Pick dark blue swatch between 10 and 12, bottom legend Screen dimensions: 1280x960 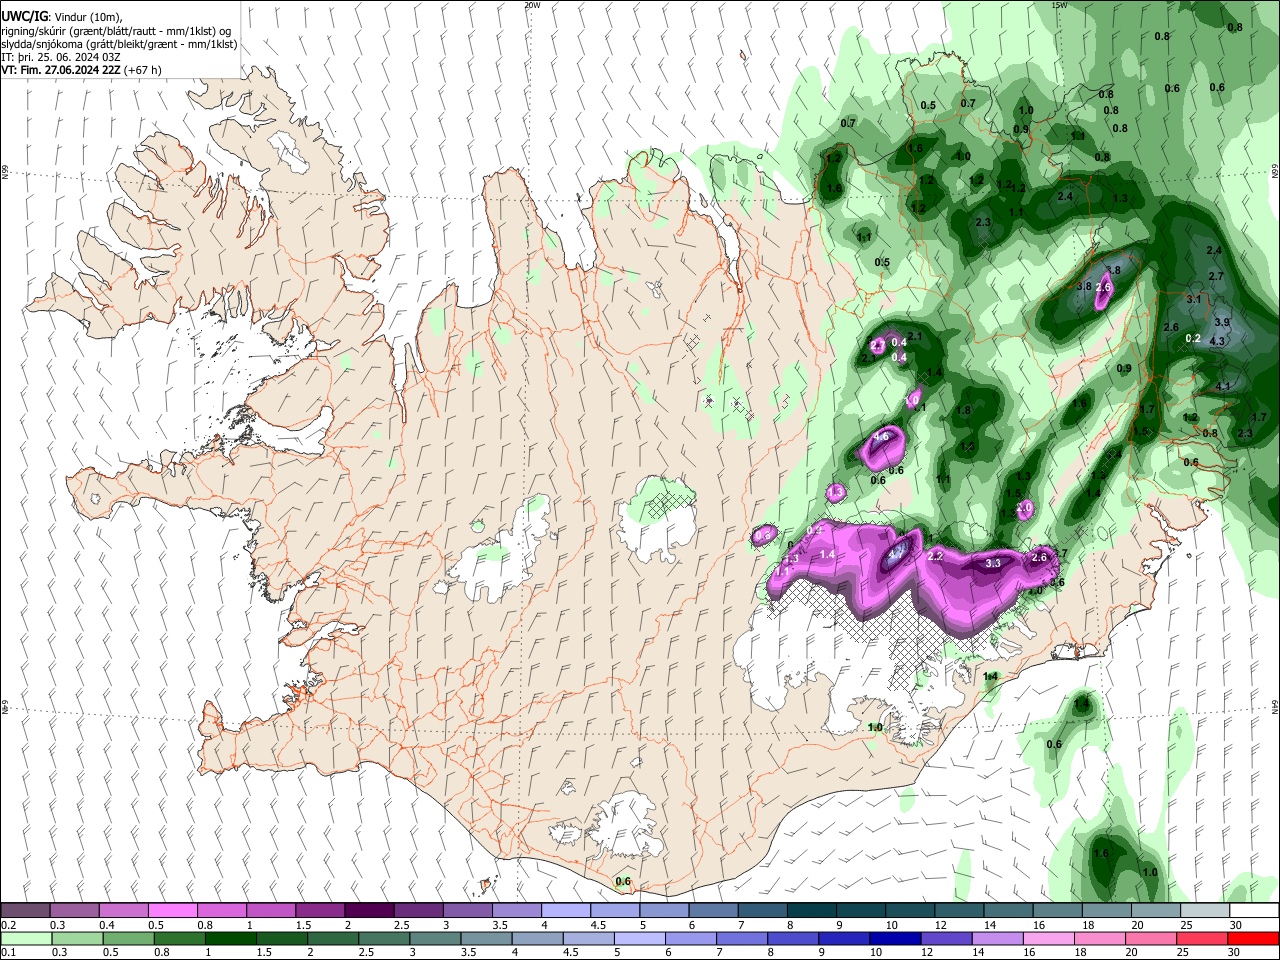pyautogui.click(x=895, y=939)
